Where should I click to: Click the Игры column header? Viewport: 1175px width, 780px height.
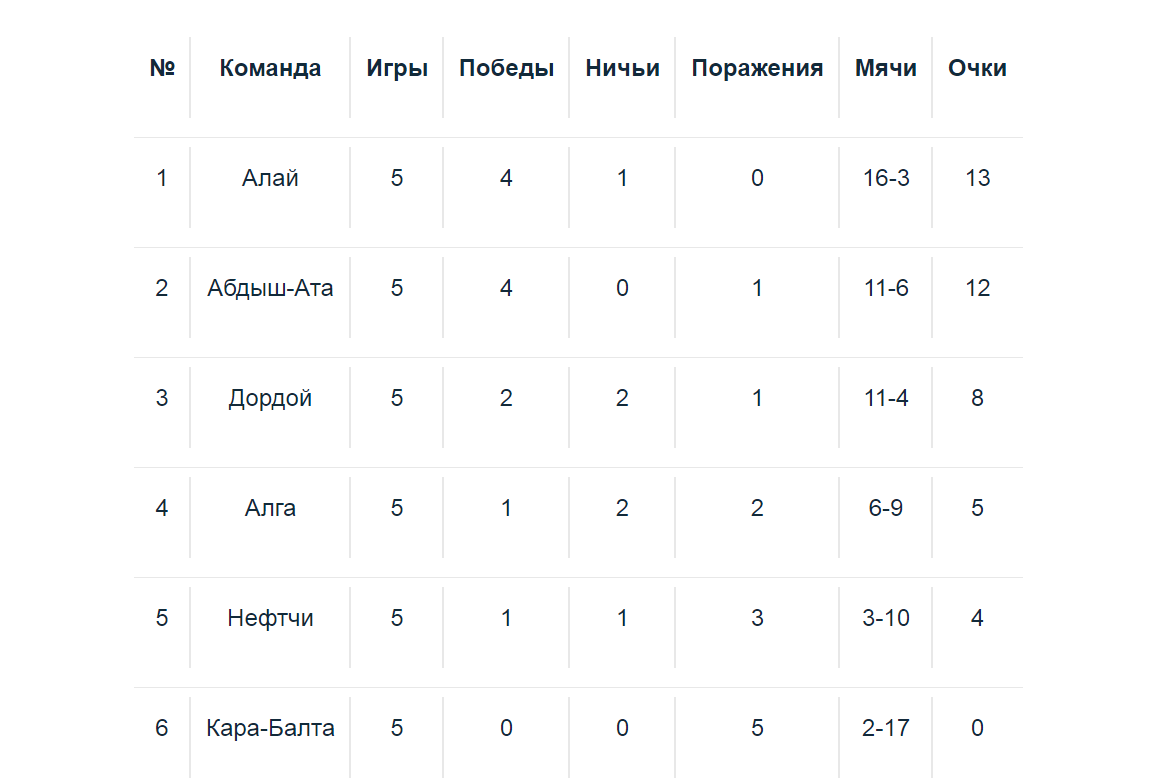[x=397, y=68]
